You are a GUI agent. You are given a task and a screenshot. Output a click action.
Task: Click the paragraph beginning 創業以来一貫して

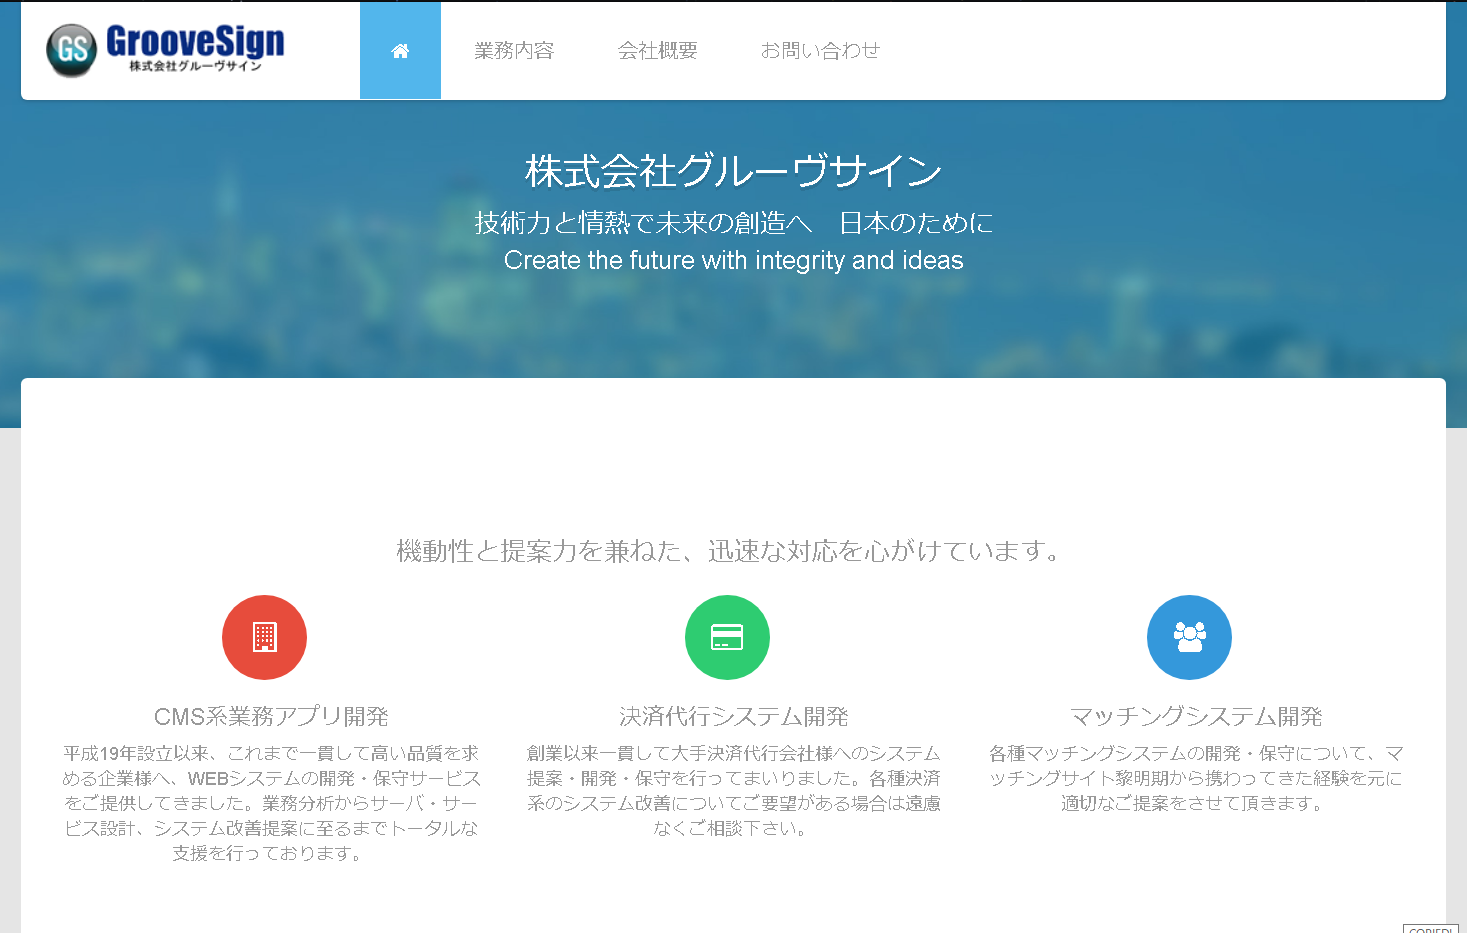click(733, 790)
